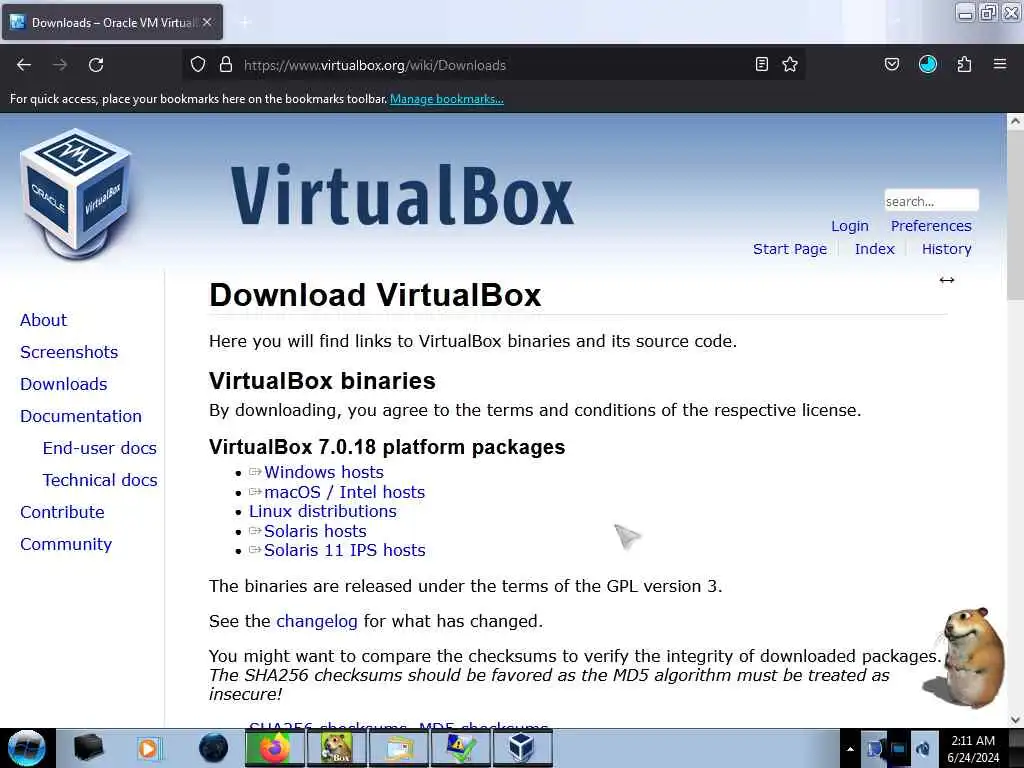Open Downloads in the sidebar

(63, 384)
